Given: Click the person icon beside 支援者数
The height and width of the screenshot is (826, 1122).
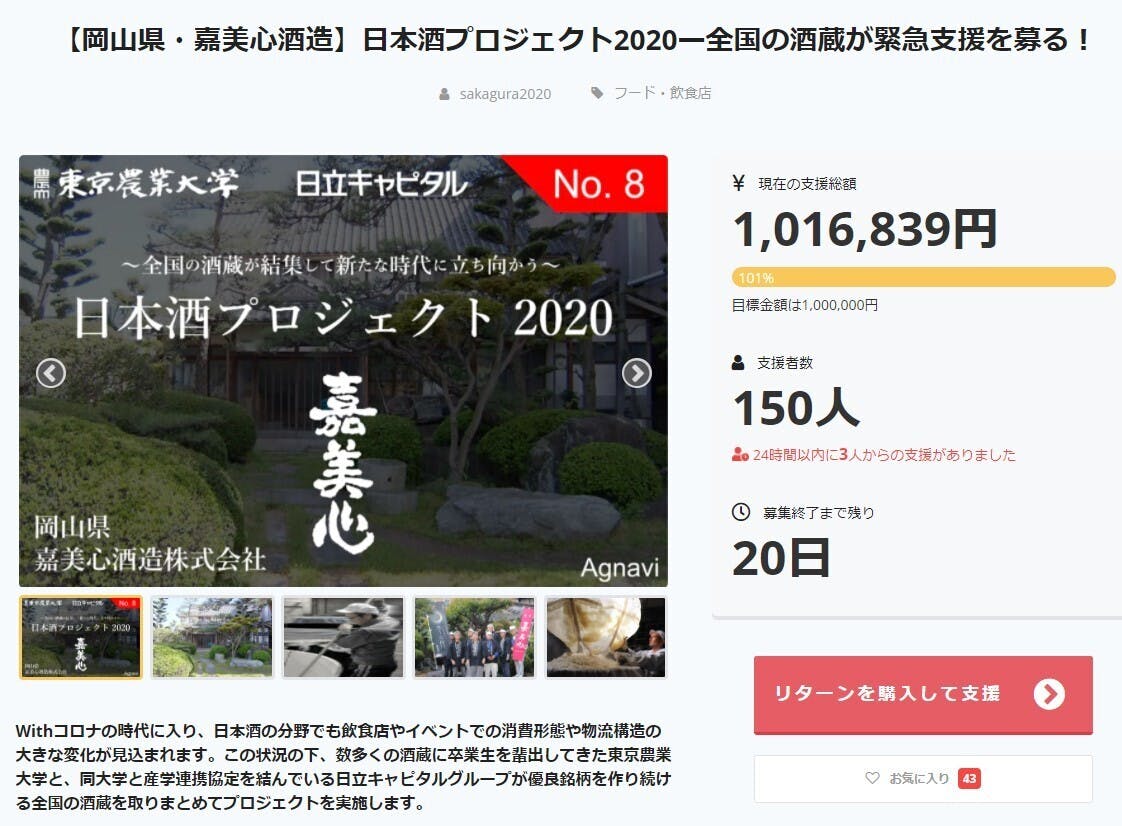Looking at the screenshot, I should pyautogui.click(x=739, y=362).
